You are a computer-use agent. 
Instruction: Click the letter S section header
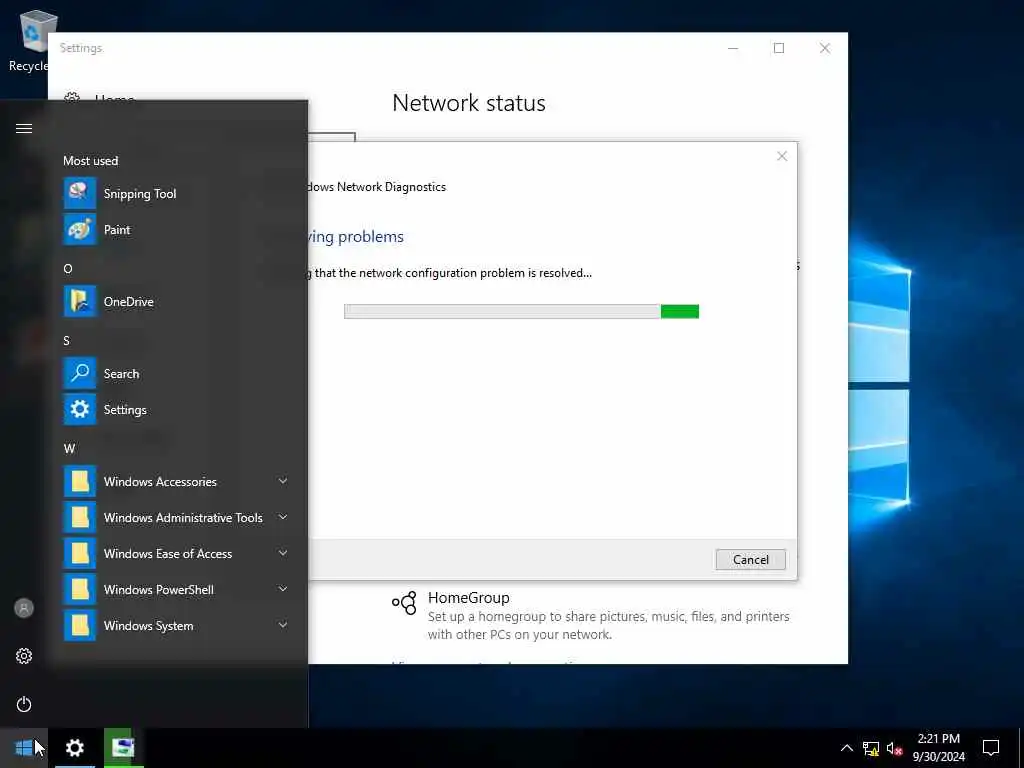[x=67, y=340]
